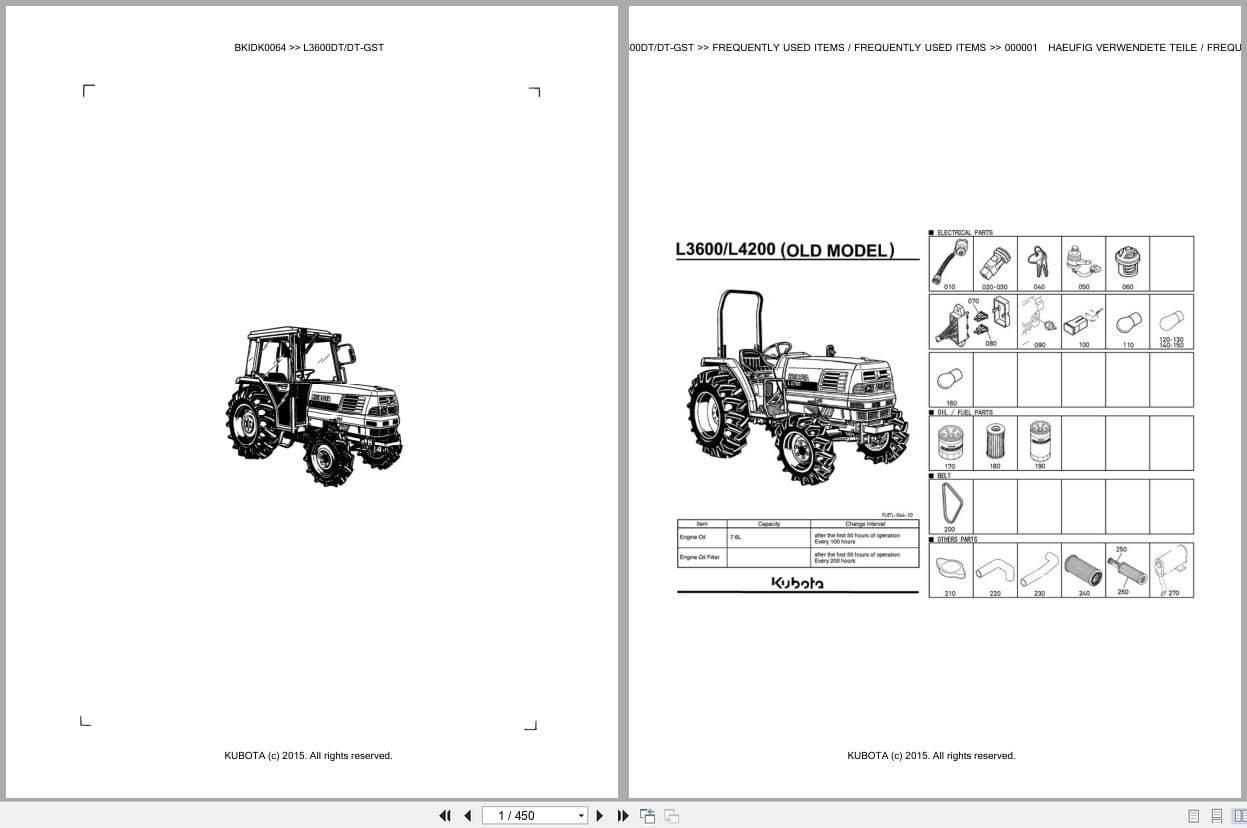
Task: Click the BELT section label
Action: 944,476
